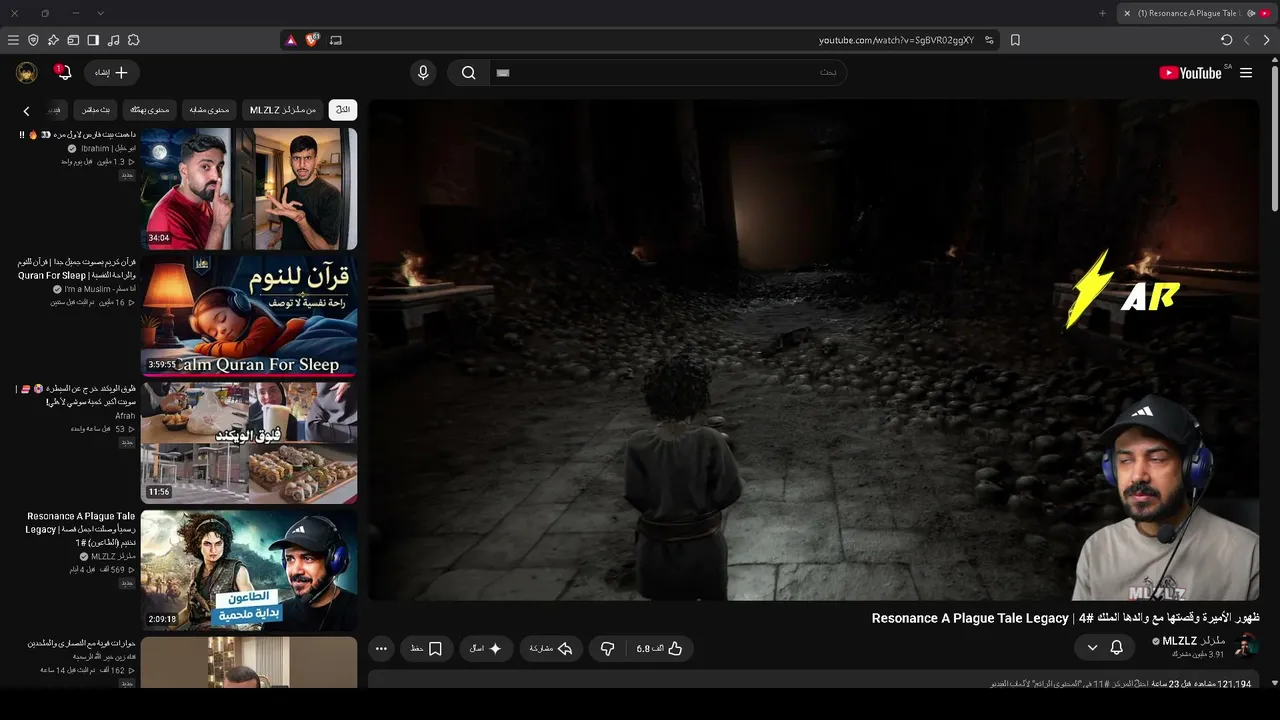The height and width of the screenshot is (720, 1280).
Task: Click the Create (إنشاء) button
Action: 112,73
